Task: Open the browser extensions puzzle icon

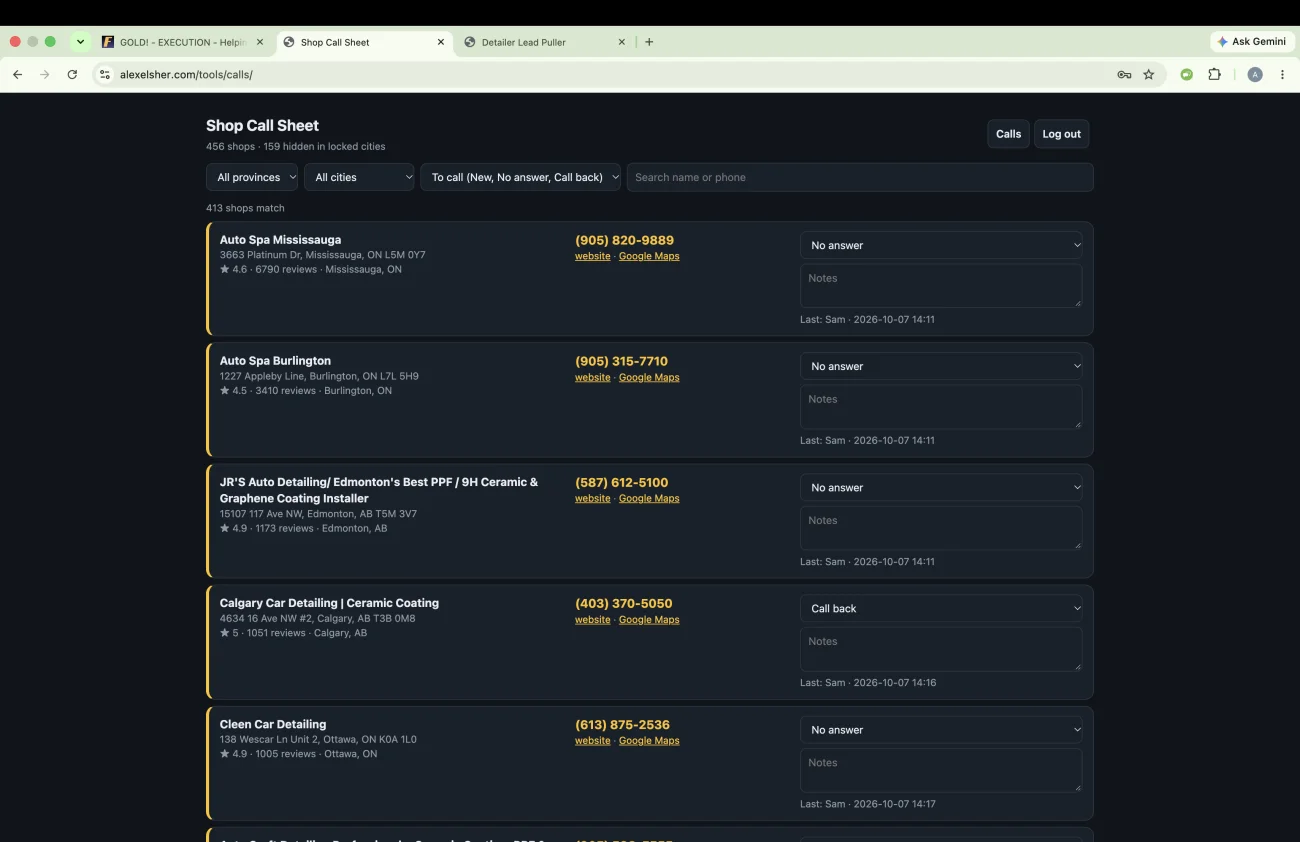Action: [1215, 74]
